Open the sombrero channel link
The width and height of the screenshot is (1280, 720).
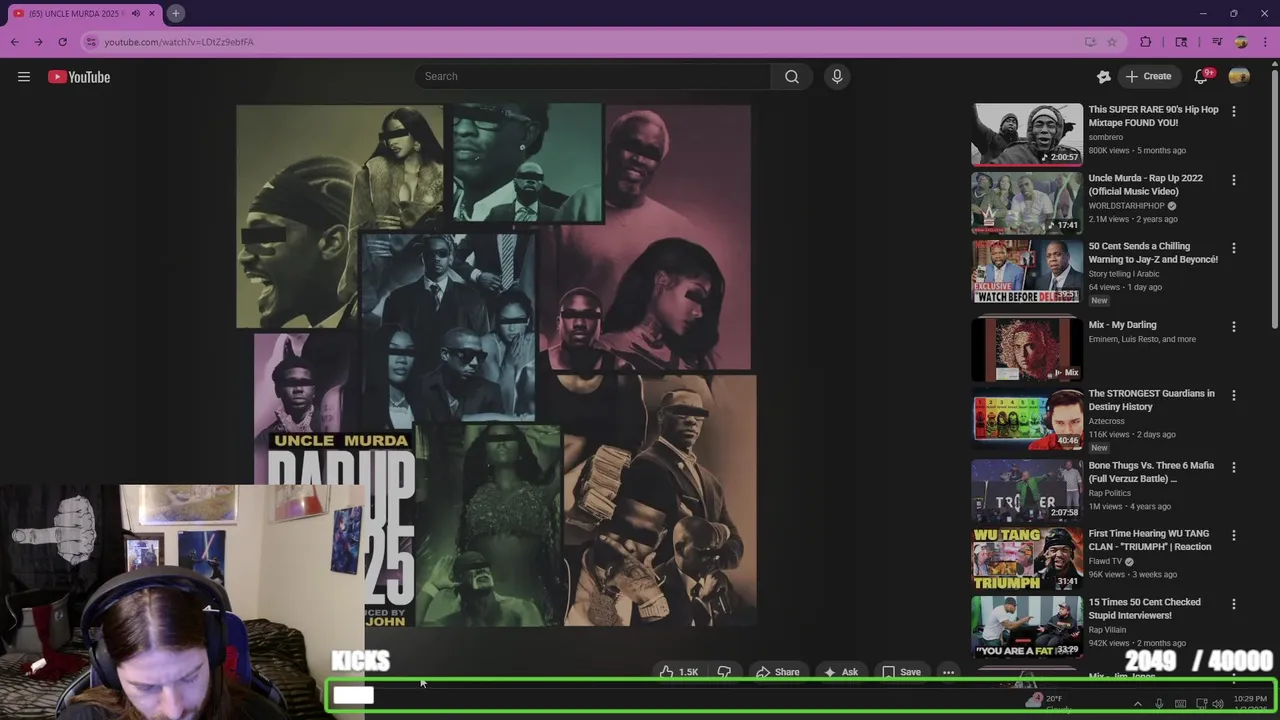click(x=1106, y=137)
